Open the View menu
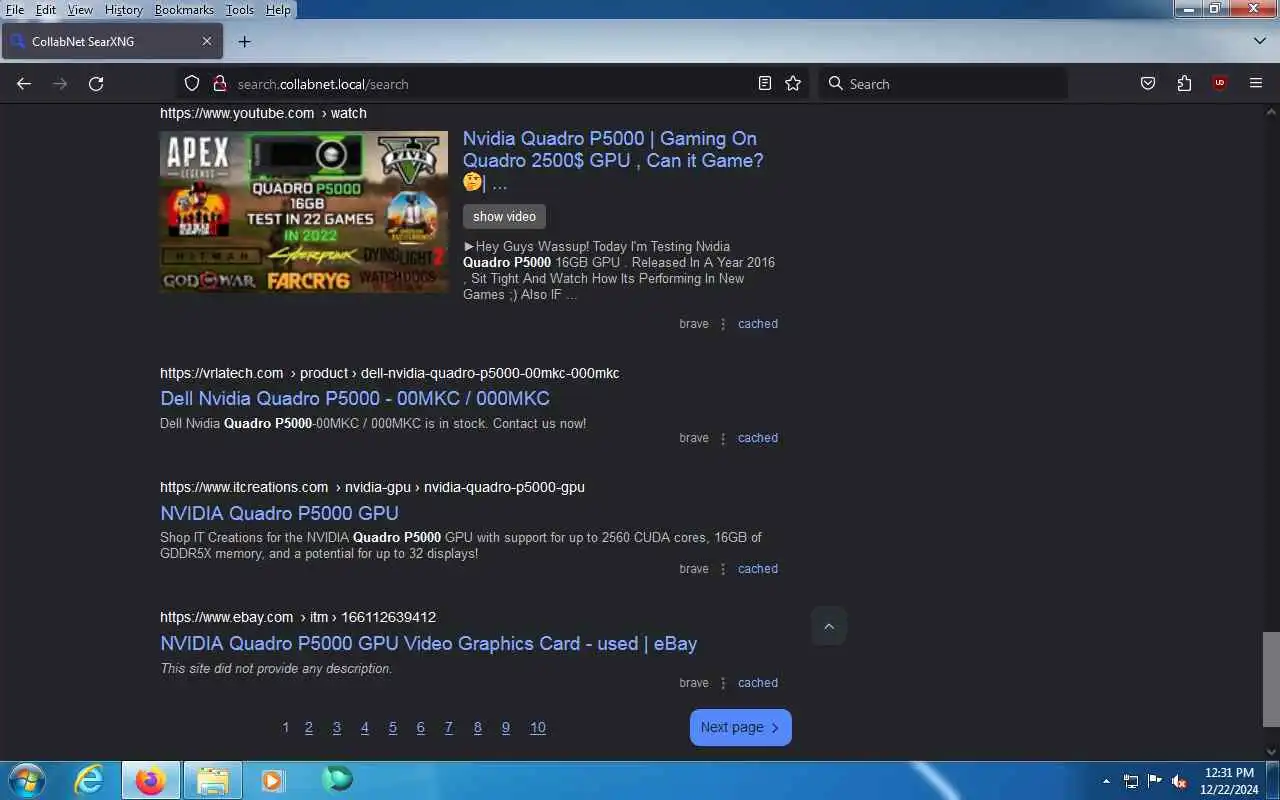1280x800 pixels. coord(80,10)
